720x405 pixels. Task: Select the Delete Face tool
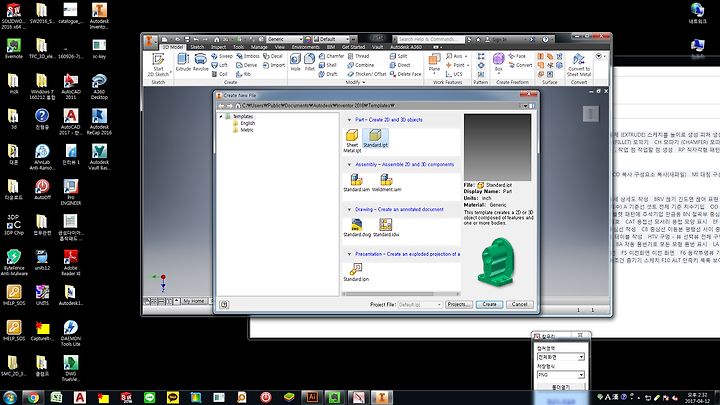[405, 74]
